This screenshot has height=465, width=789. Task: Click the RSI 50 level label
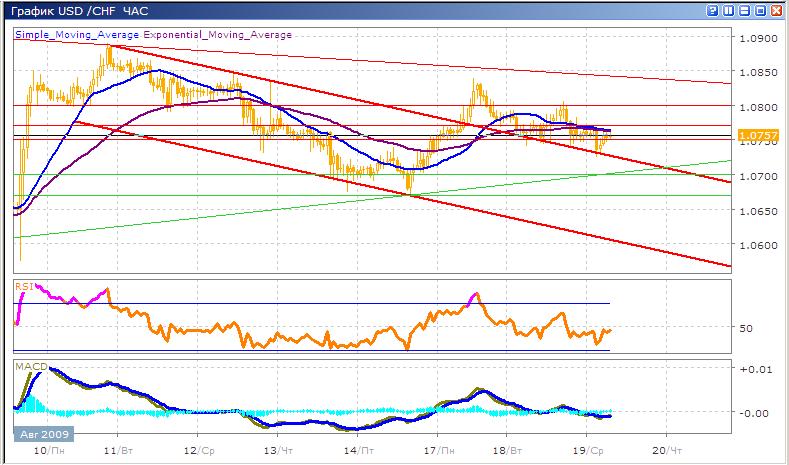pyautogui.click(x=745, y=328)
